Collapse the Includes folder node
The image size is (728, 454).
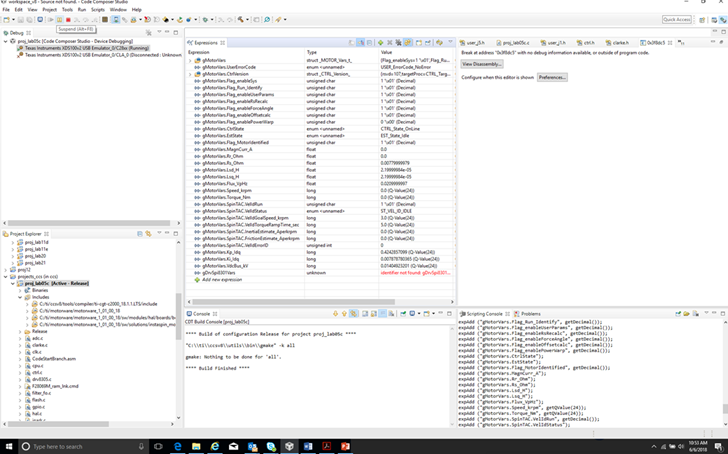coord(20,297)
